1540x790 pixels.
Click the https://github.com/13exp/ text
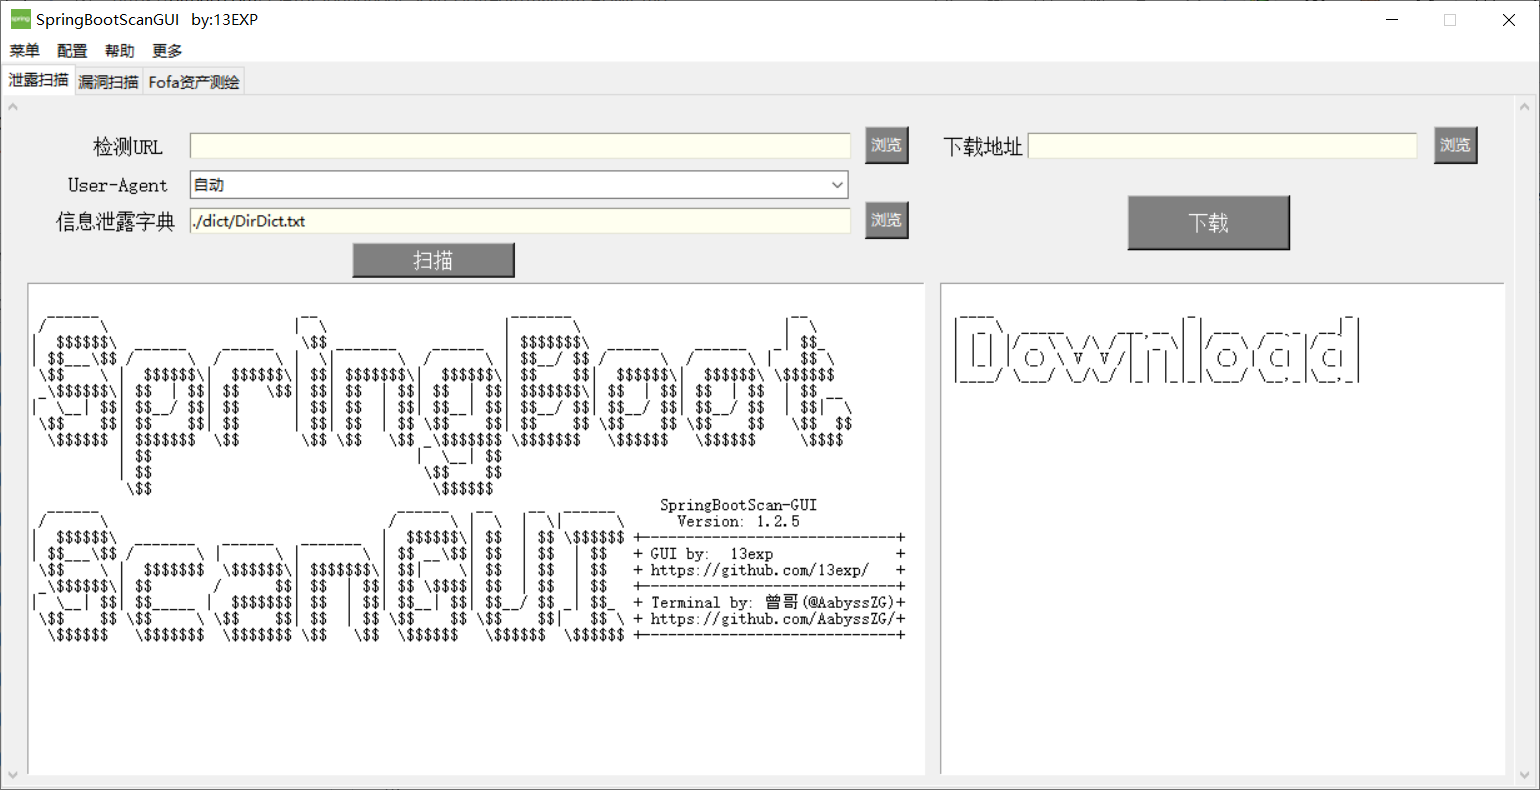pos(760,570)
